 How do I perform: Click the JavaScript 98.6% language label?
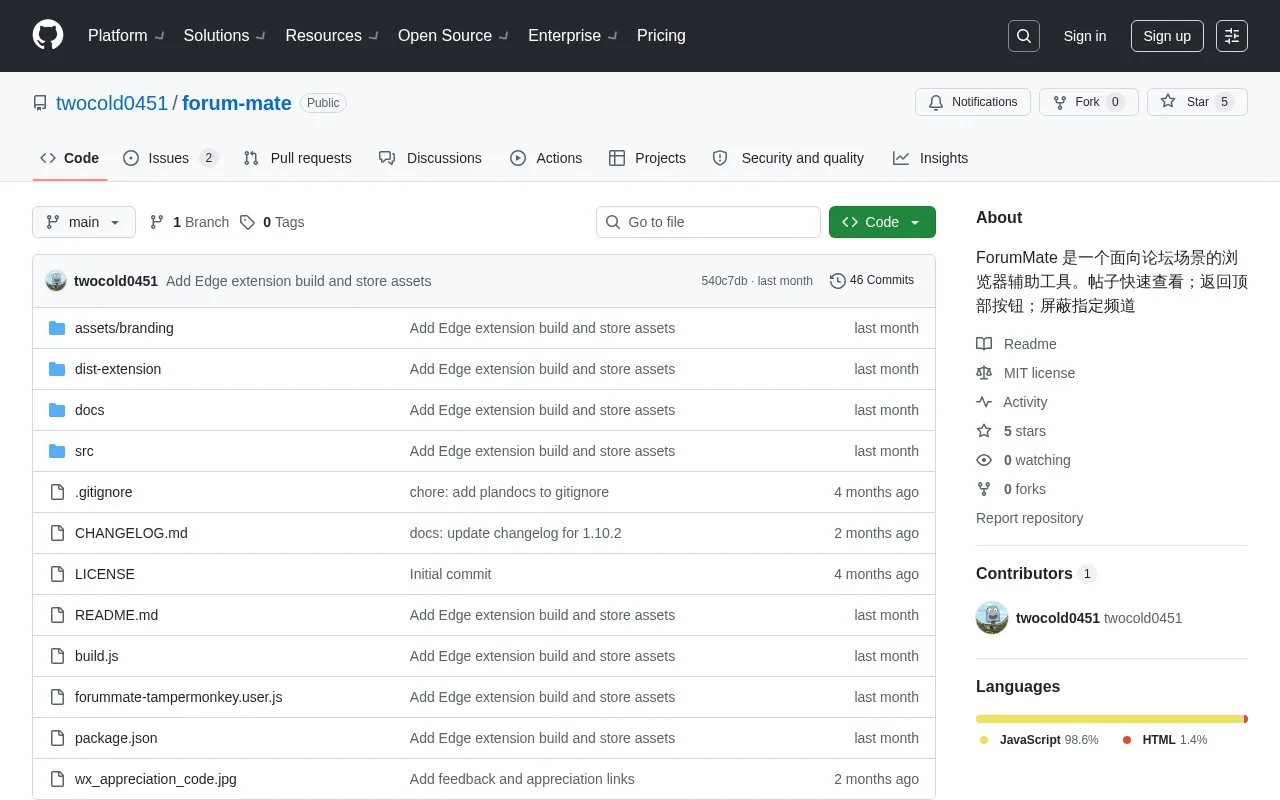(1038, 740)
